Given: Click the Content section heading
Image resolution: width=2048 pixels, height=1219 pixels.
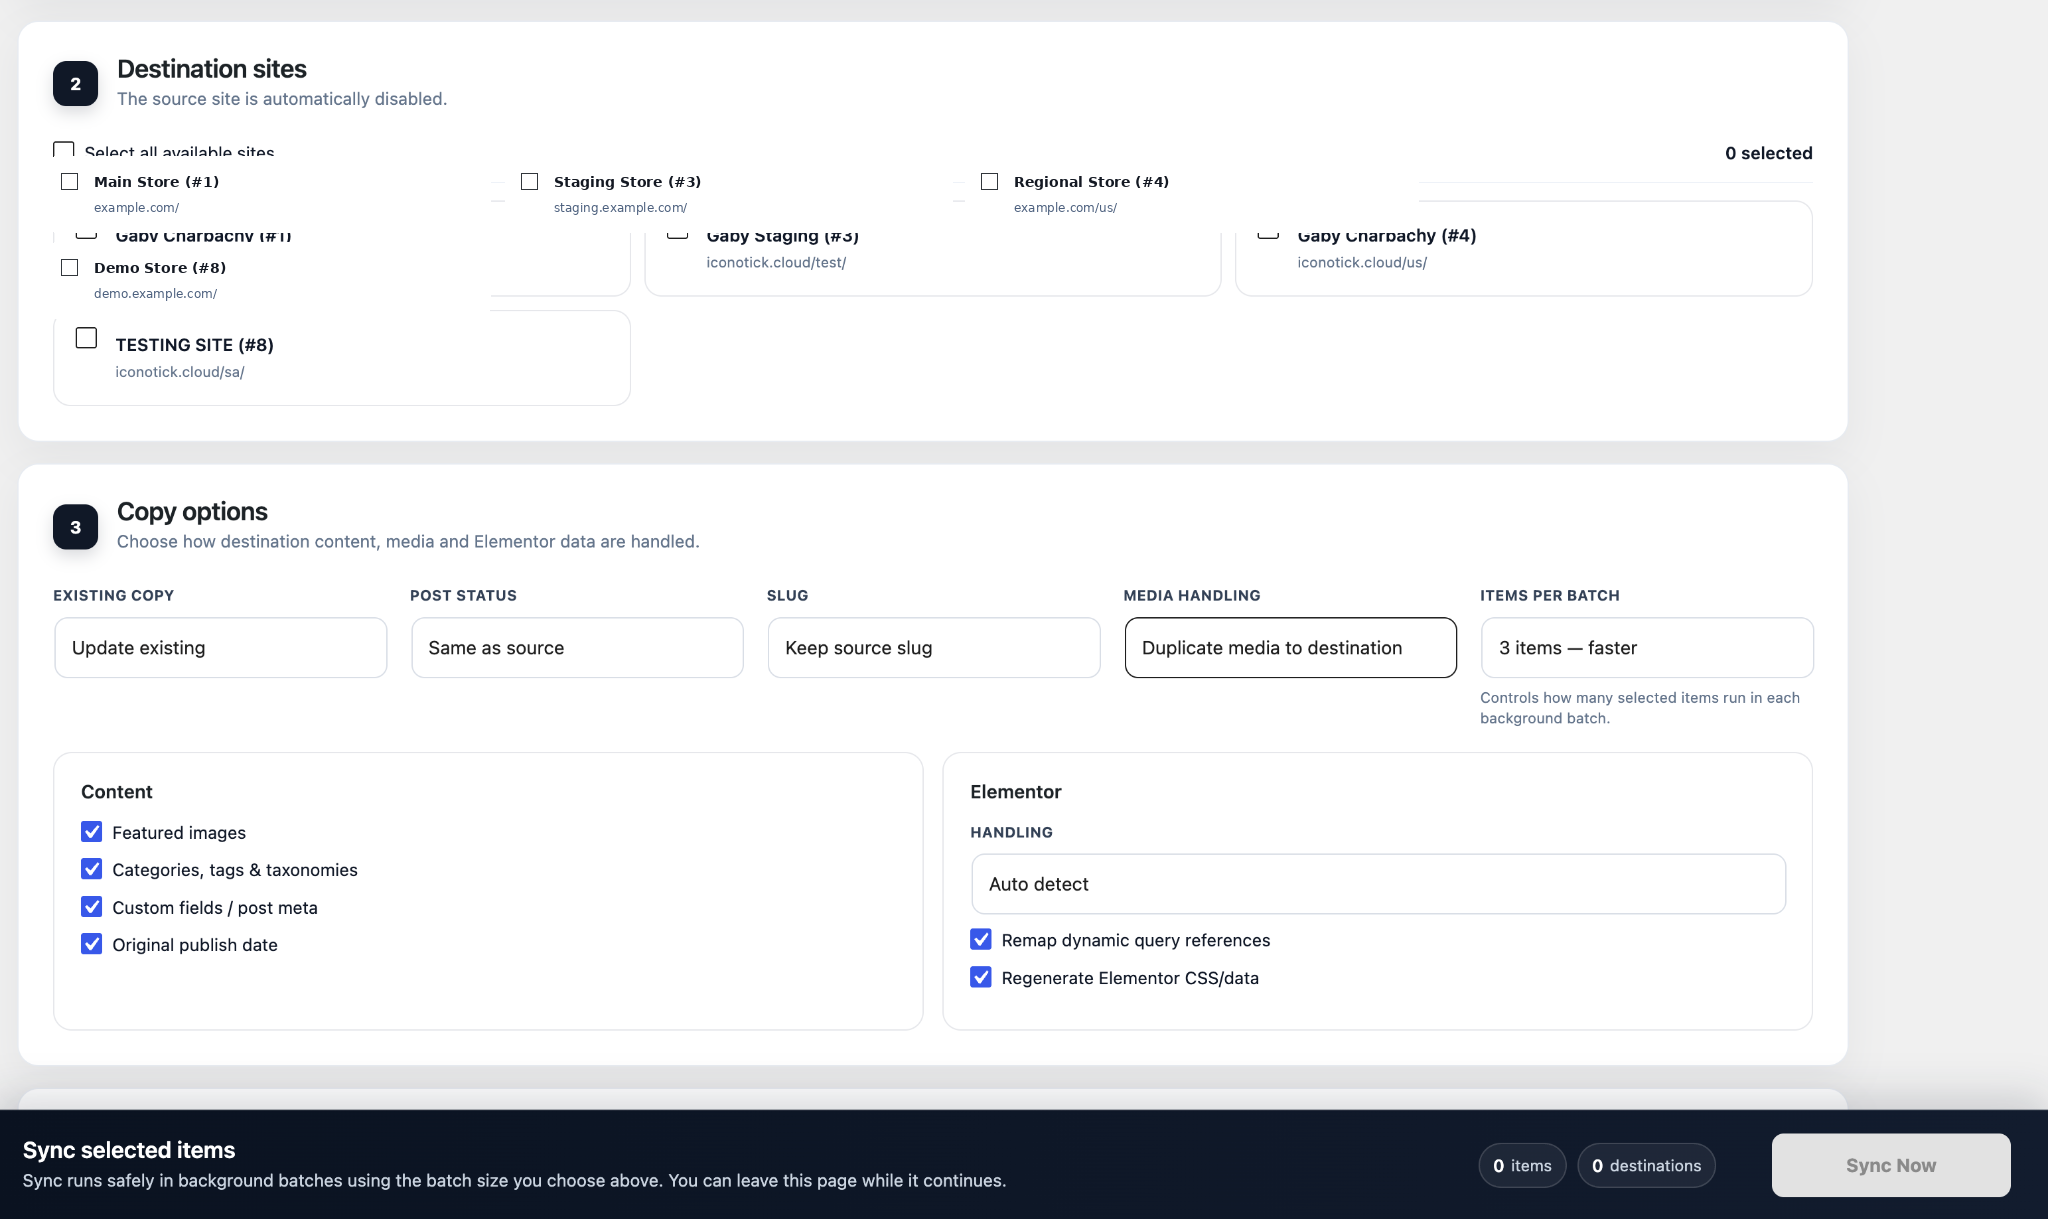Looking at the screenshot, I should 117,792.
